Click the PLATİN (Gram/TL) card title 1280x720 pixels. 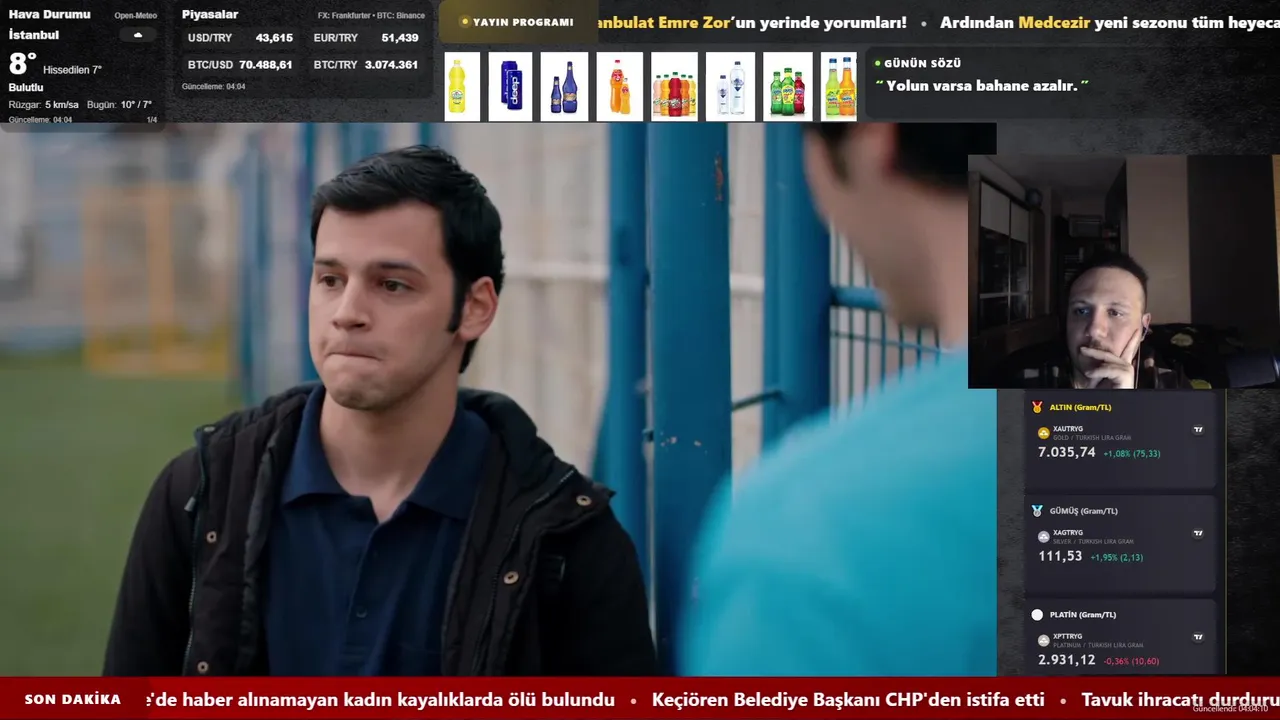(1083, 615)
